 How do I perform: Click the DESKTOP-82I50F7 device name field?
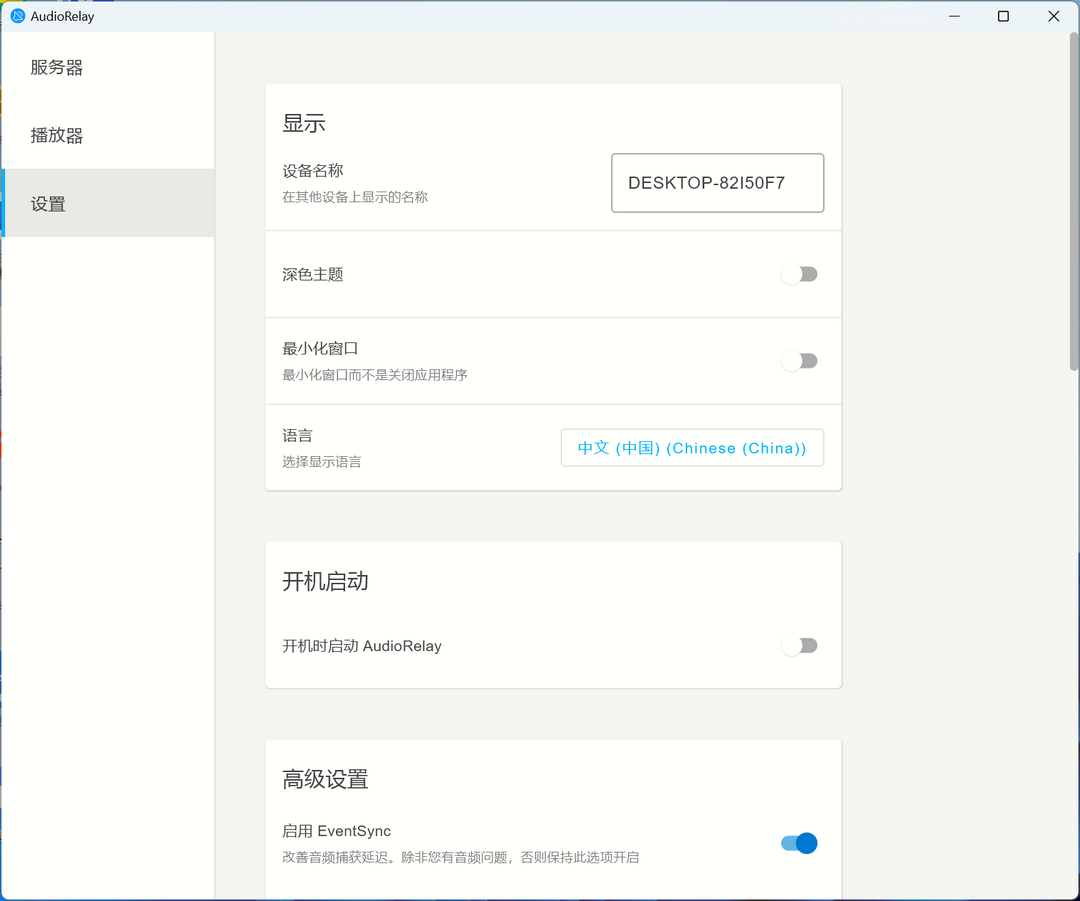coord(717,183)
